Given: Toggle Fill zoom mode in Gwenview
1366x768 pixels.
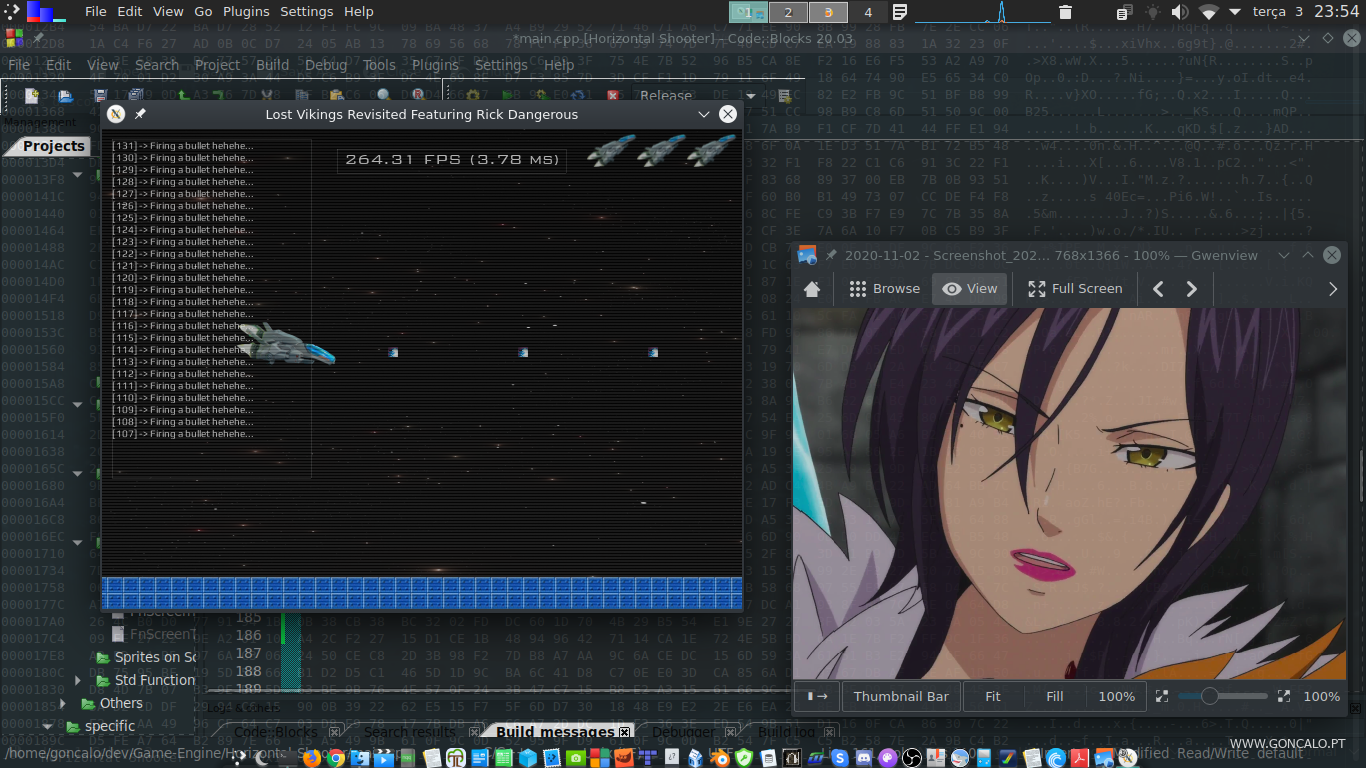Looking at the screenshot, I should point(1054,696).
